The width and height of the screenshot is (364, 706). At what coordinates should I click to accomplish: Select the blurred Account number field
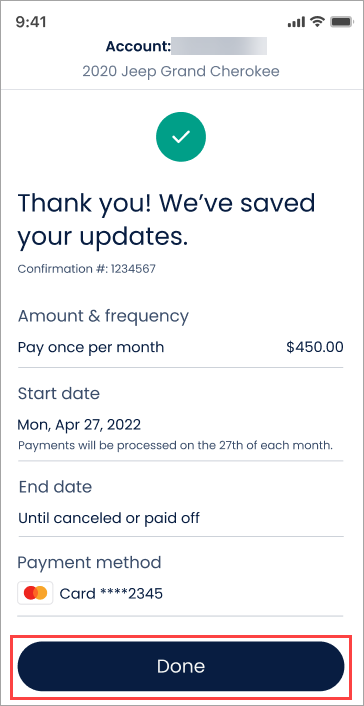point(219,46)
